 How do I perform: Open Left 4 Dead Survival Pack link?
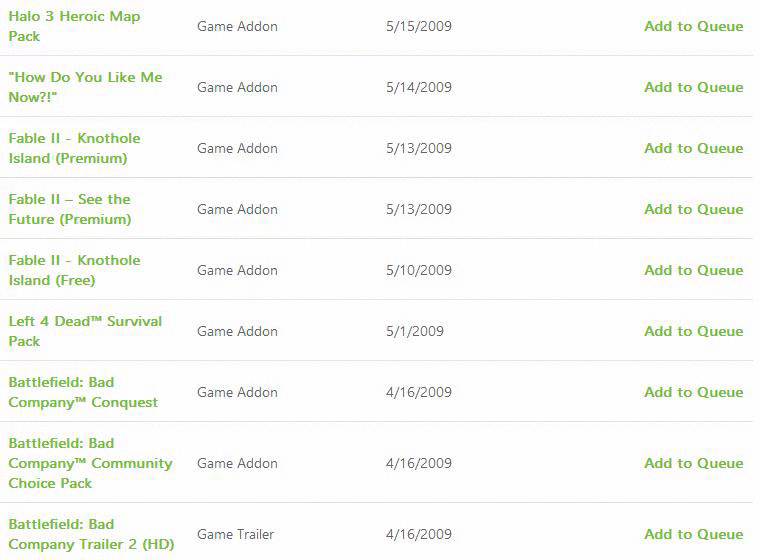85,331
